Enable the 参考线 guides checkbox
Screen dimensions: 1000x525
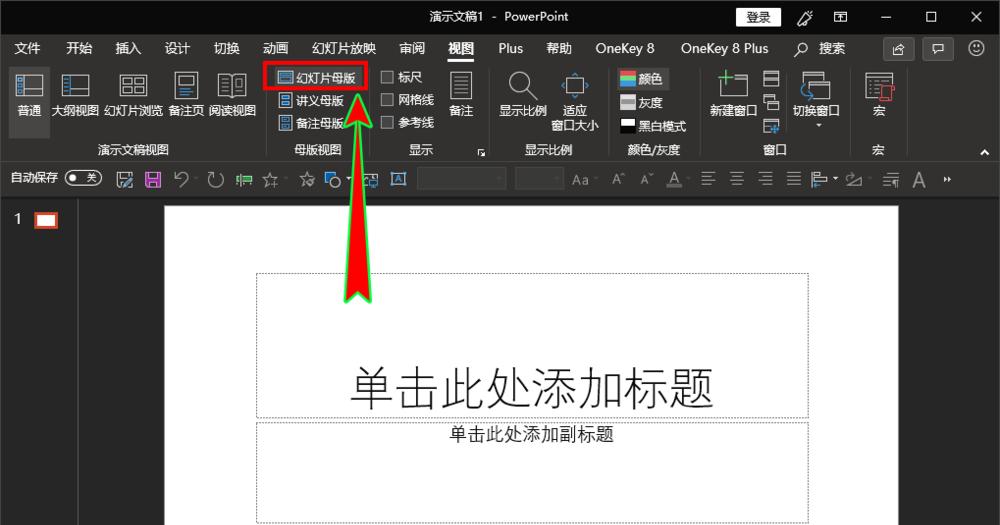(x=386, y=122)
